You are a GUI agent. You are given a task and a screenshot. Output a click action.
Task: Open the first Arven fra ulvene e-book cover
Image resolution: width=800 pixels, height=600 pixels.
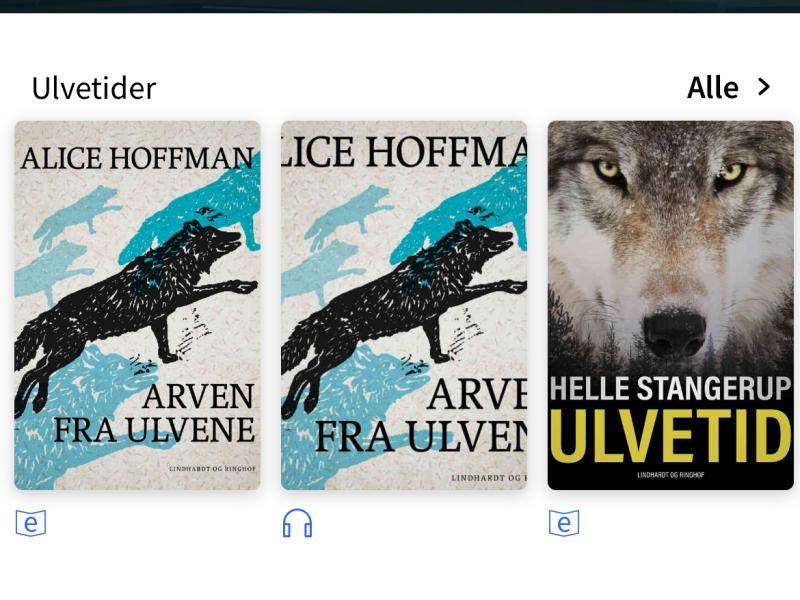pyautogui.click(x=137, y=305)
